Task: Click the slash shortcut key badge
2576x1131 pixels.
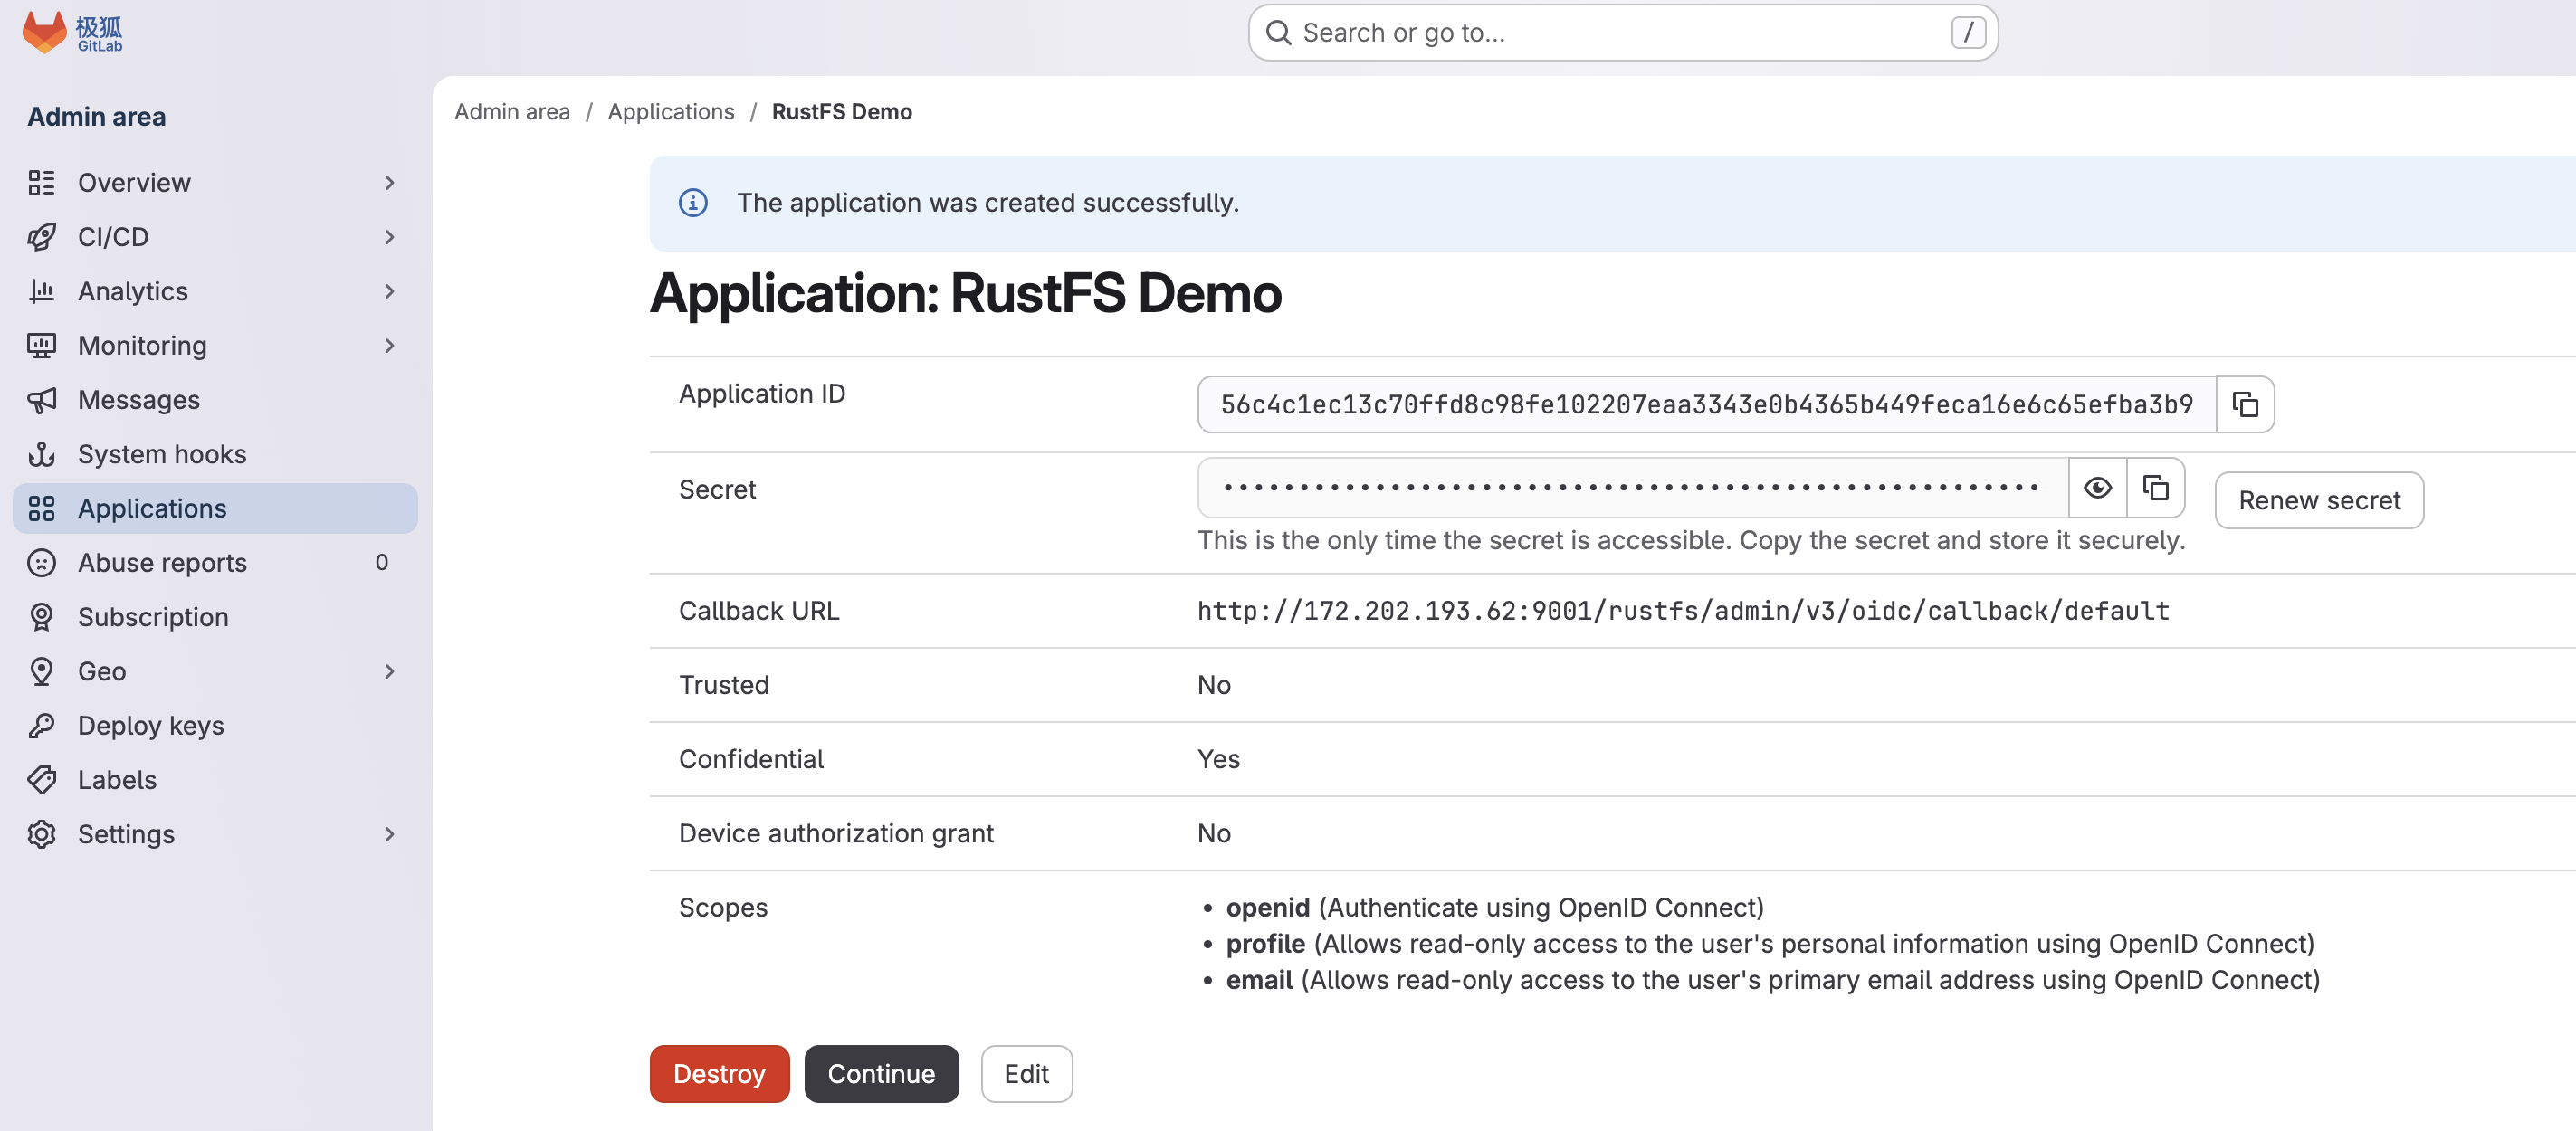Action: (1968, 33)
